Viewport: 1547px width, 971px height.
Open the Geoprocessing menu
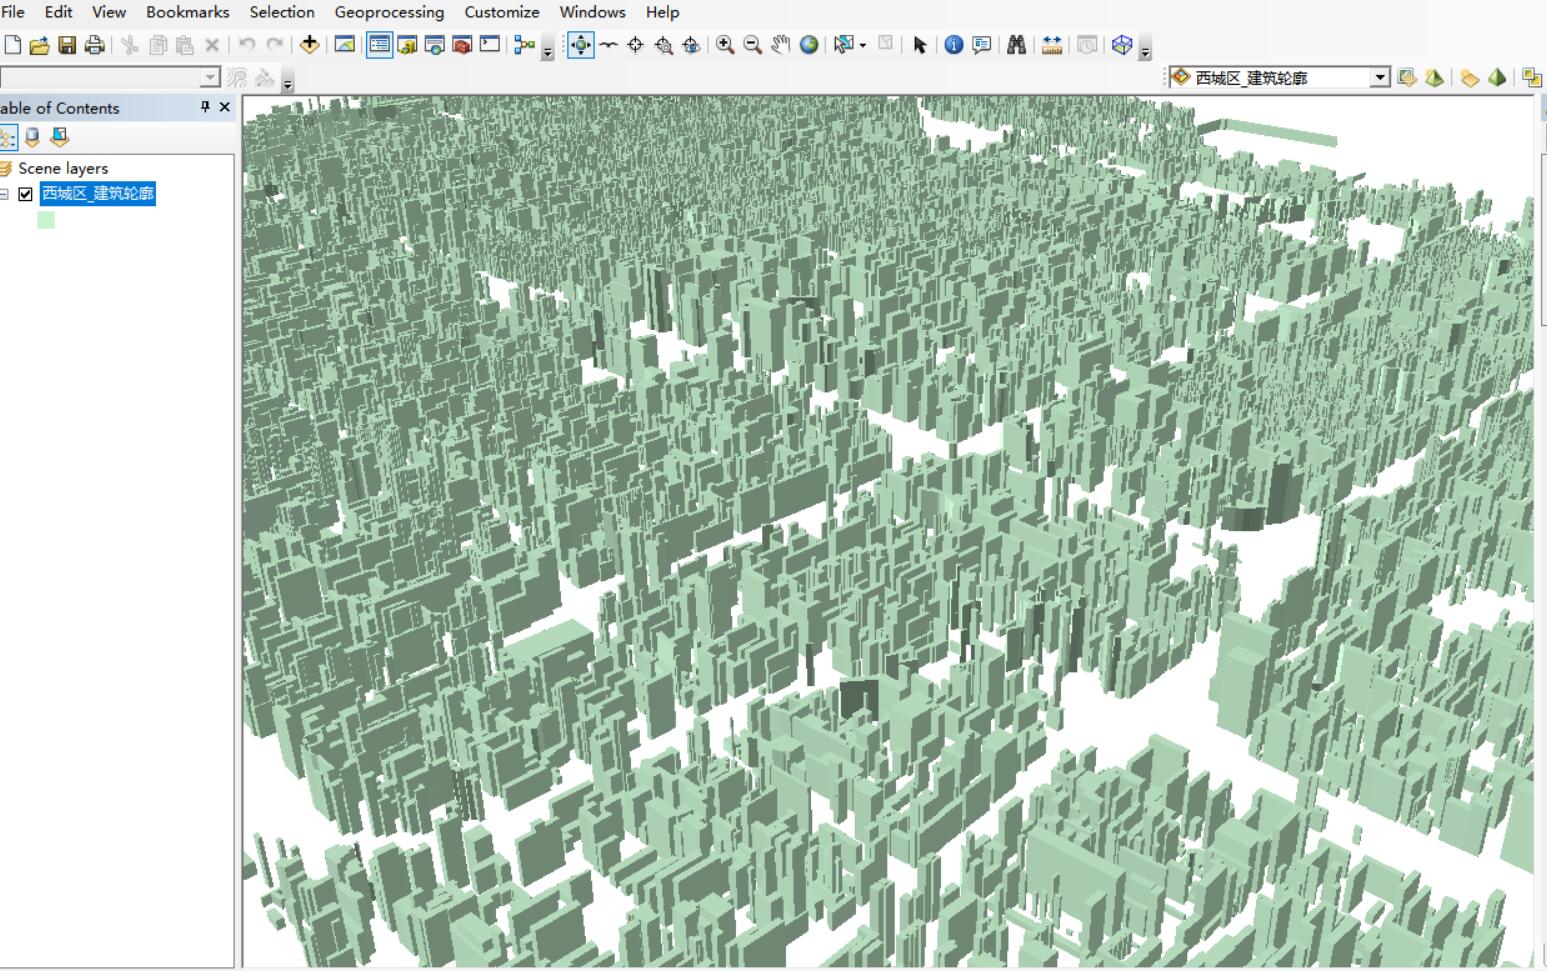(389, 12)
